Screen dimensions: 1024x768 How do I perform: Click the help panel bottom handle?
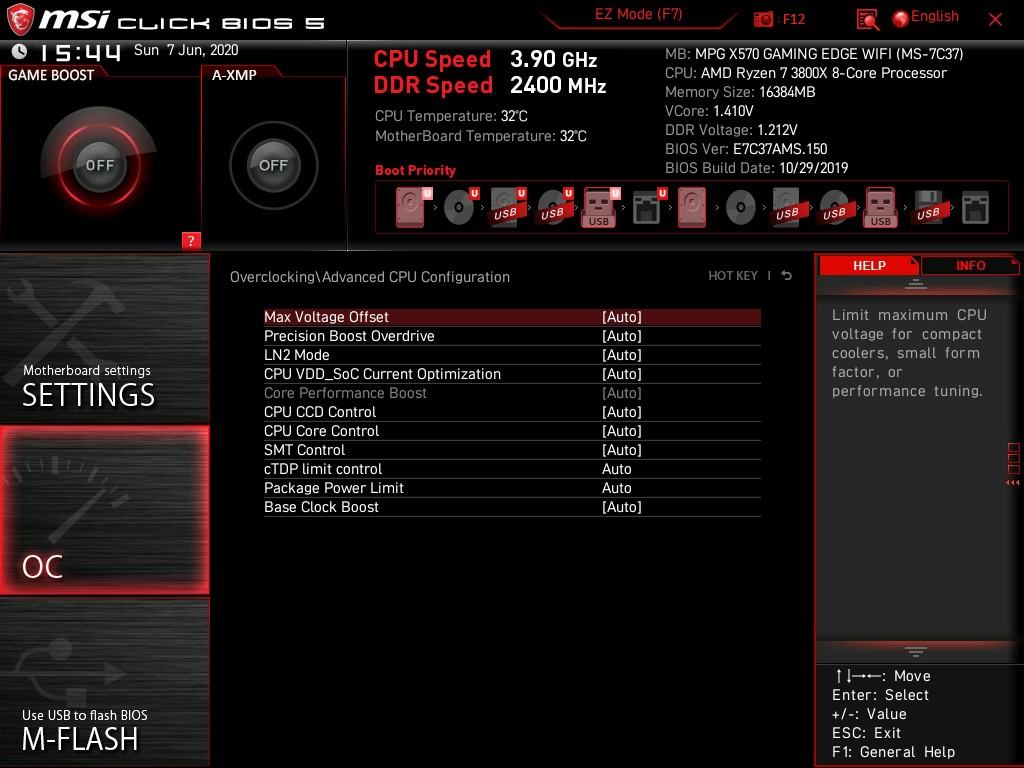pyautogui.click(x=916, y=651)
